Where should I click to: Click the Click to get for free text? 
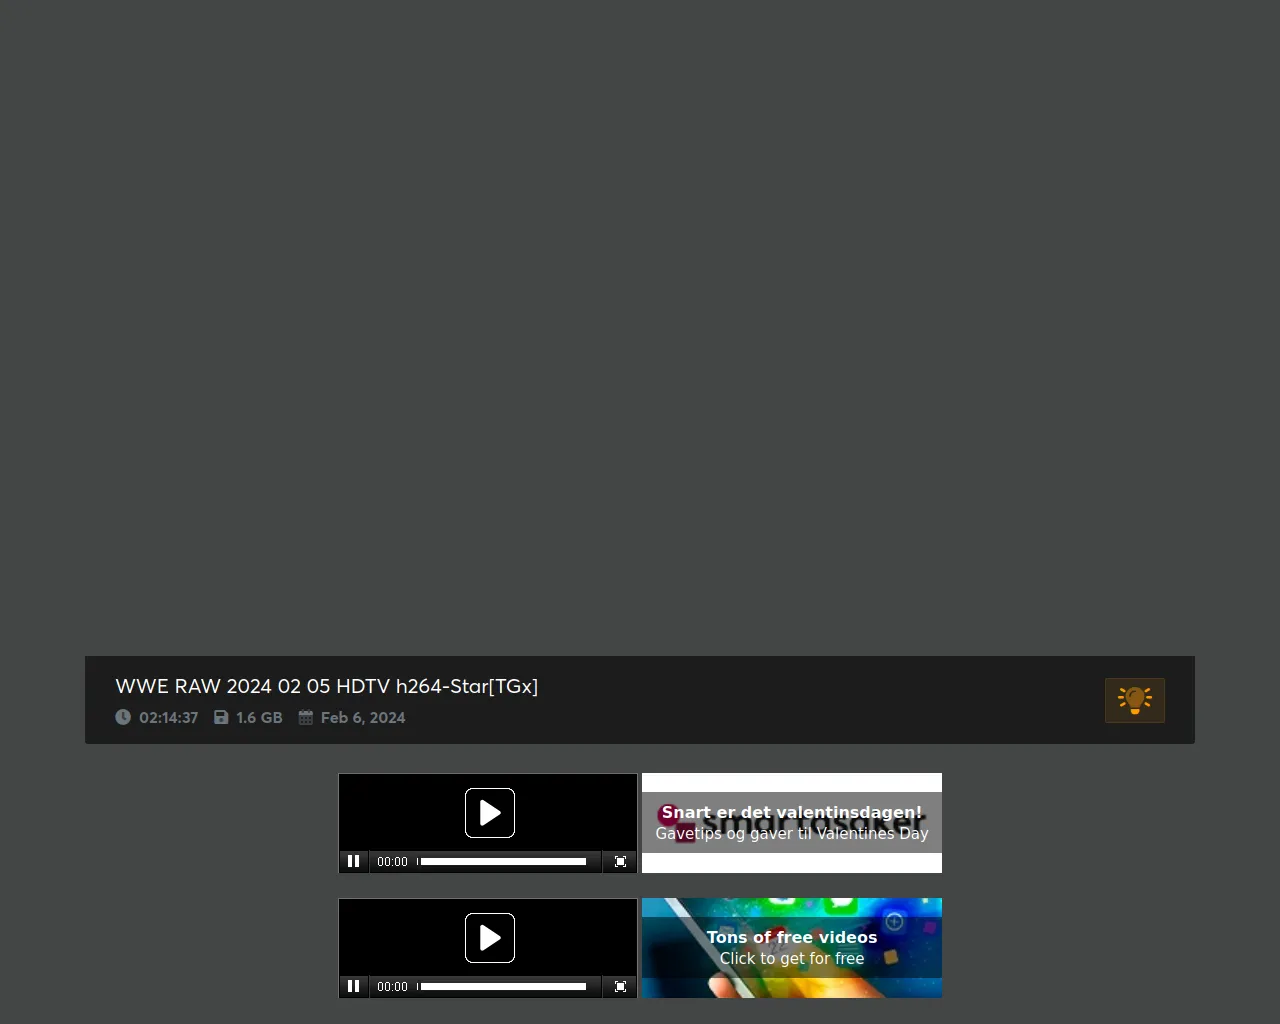791,958
